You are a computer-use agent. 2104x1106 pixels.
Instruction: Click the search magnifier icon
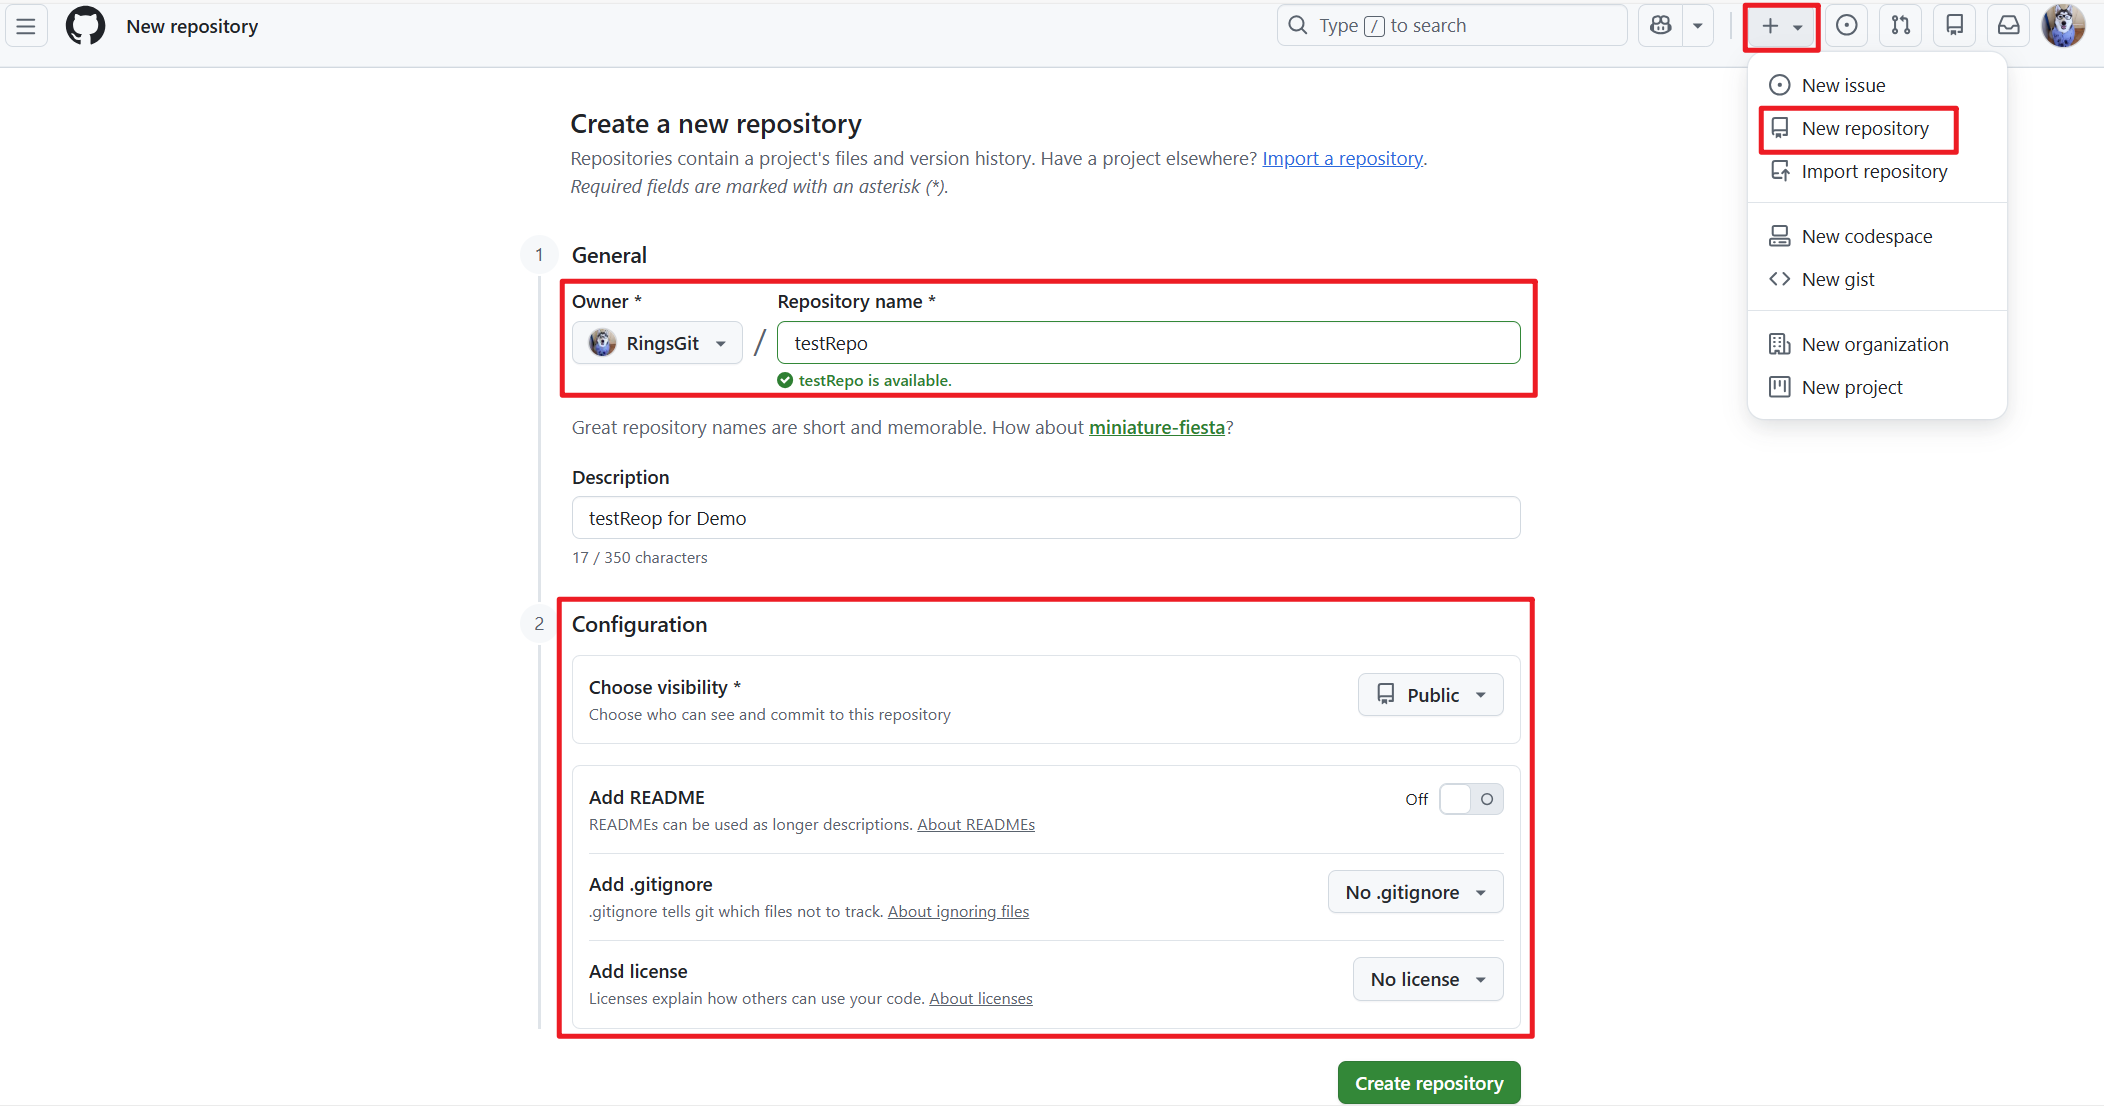tap(1296, 24)
